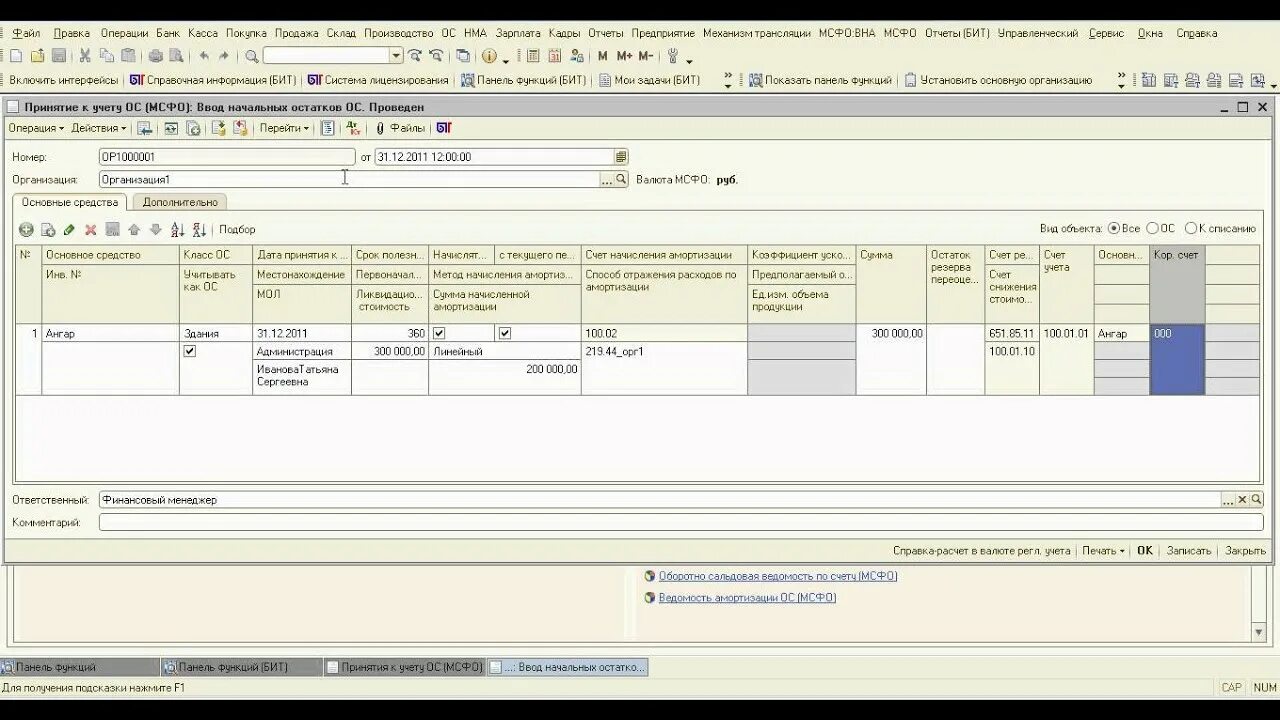Open the Печать dropdown menu
The width and height of the screenshot is (1280, 720).
[x=1103, y=551]
